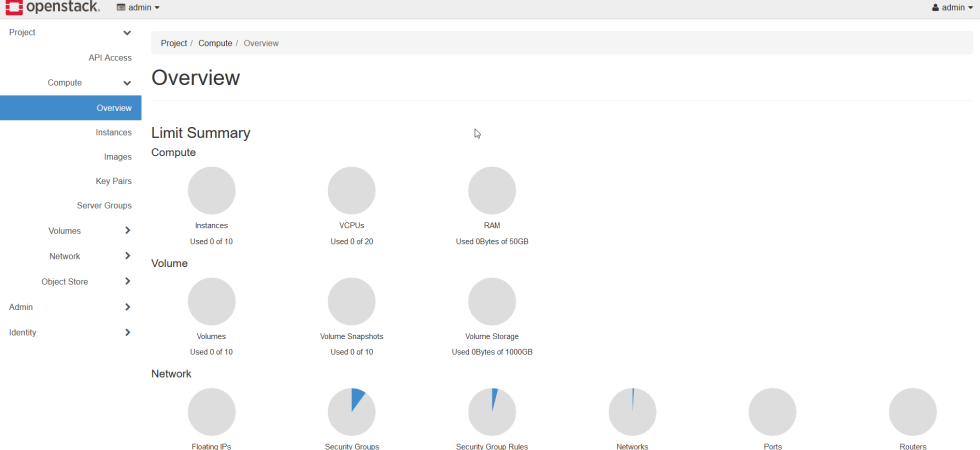This screenshot has height=450, width=980.
Task: Collapse the Project sidebar section
Action: (x=127, y=33)
